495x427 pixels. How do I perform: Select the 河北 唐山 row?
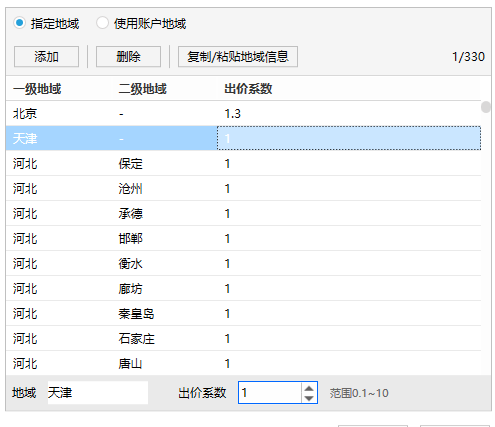[243, 363]
